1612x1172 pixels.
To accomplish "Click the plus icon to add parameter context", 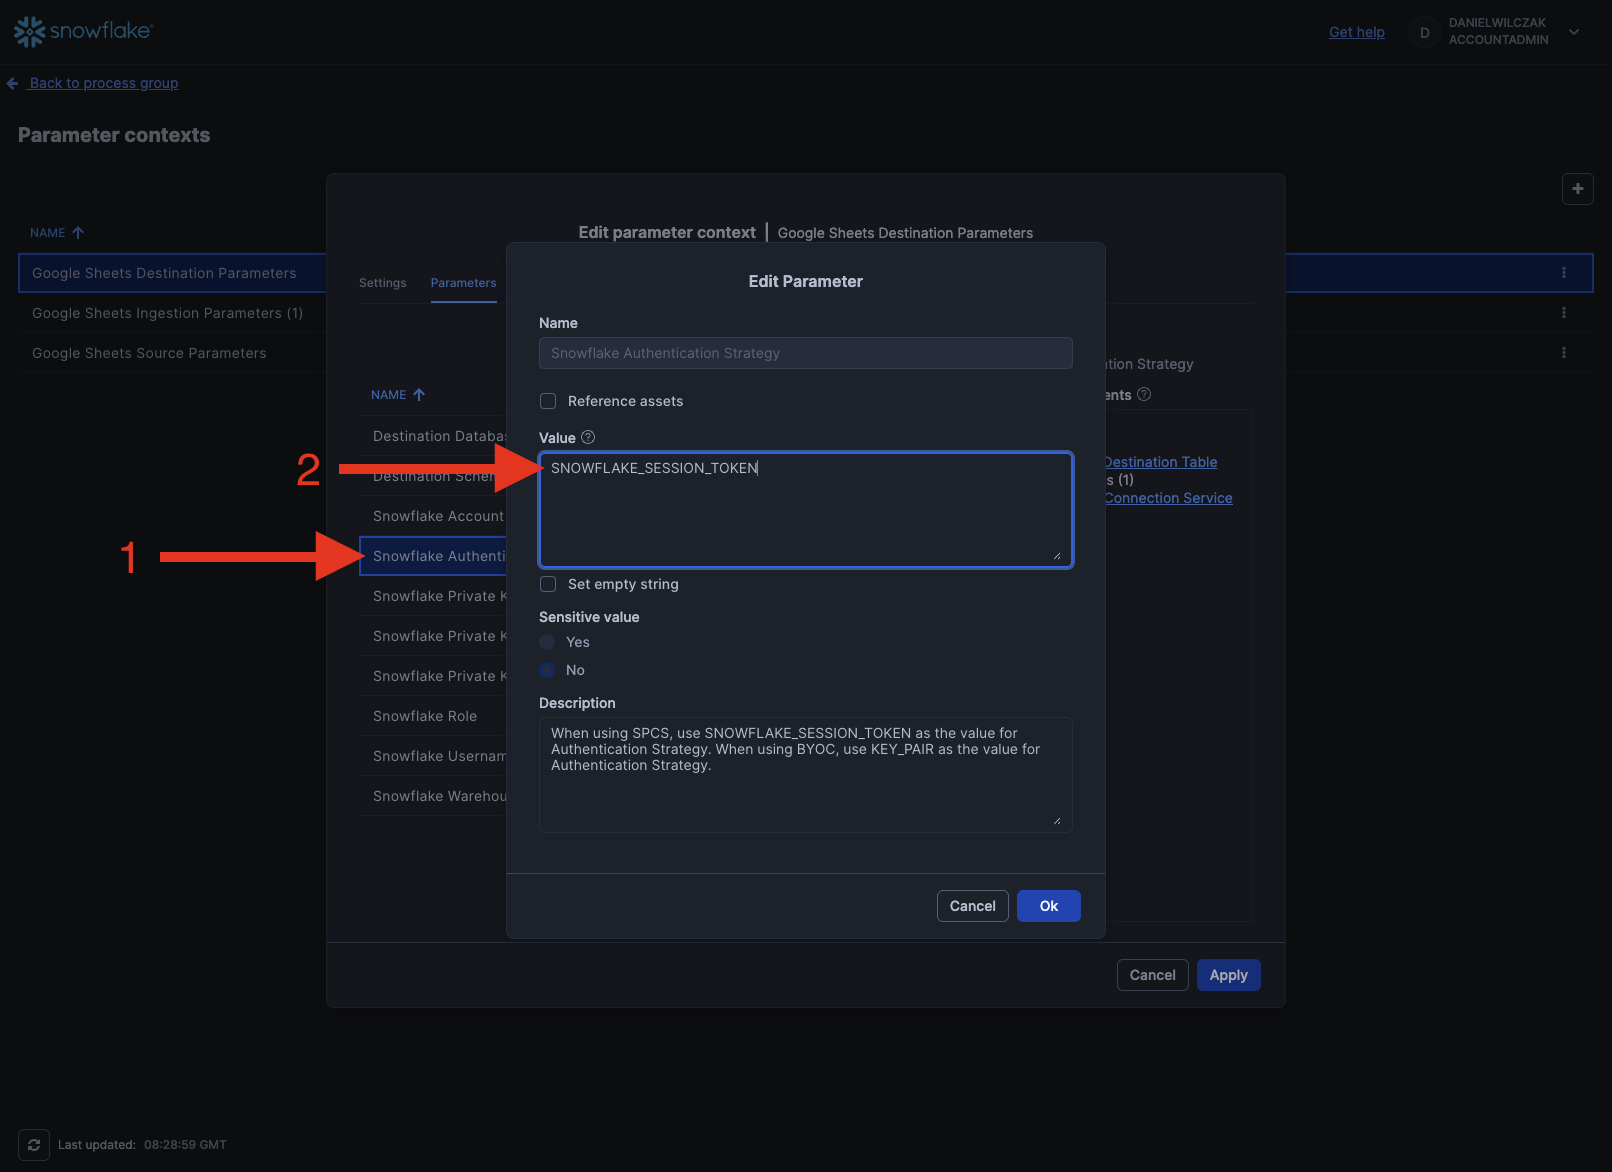I will (x=1577, y=189).
